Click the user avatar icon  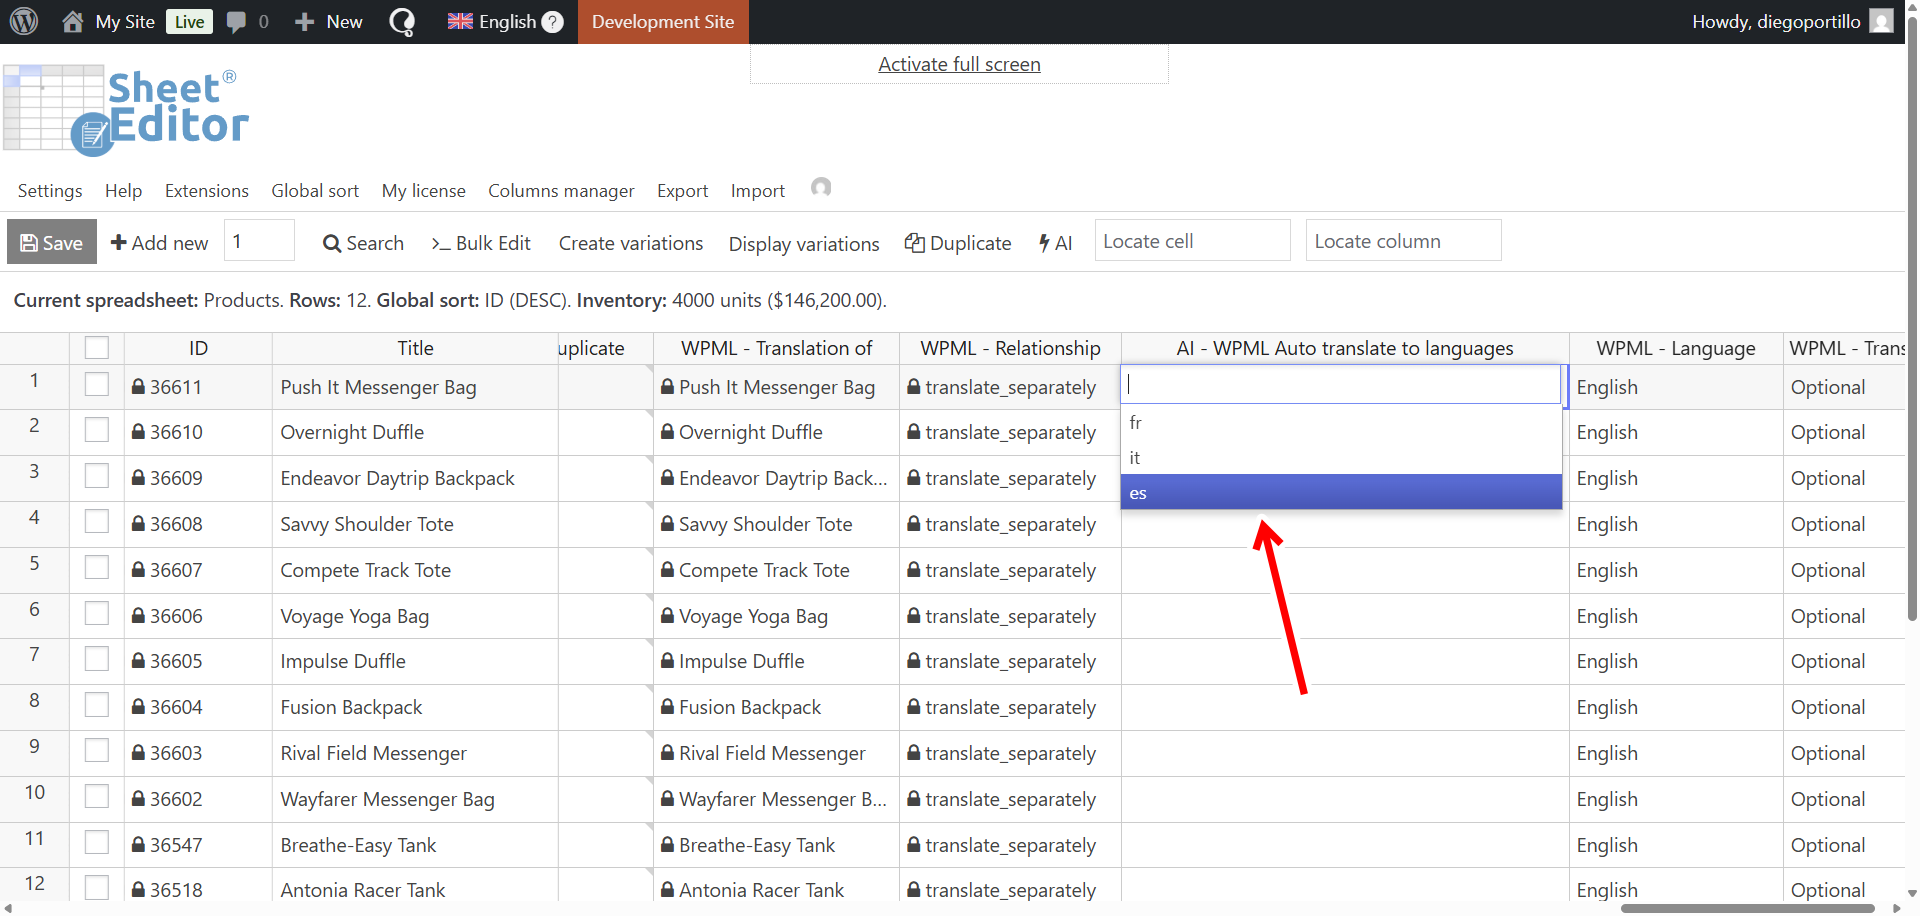(x=1881, y=21)
